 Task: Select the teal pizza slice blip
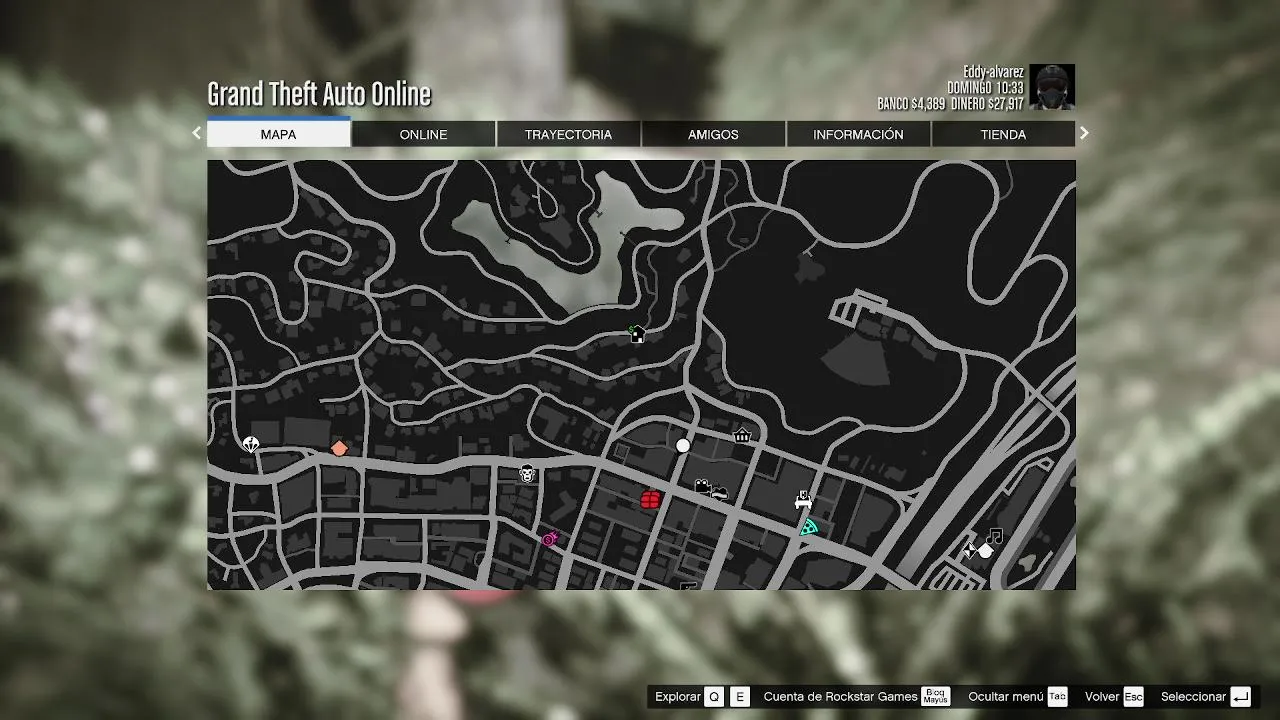(808, 527)
